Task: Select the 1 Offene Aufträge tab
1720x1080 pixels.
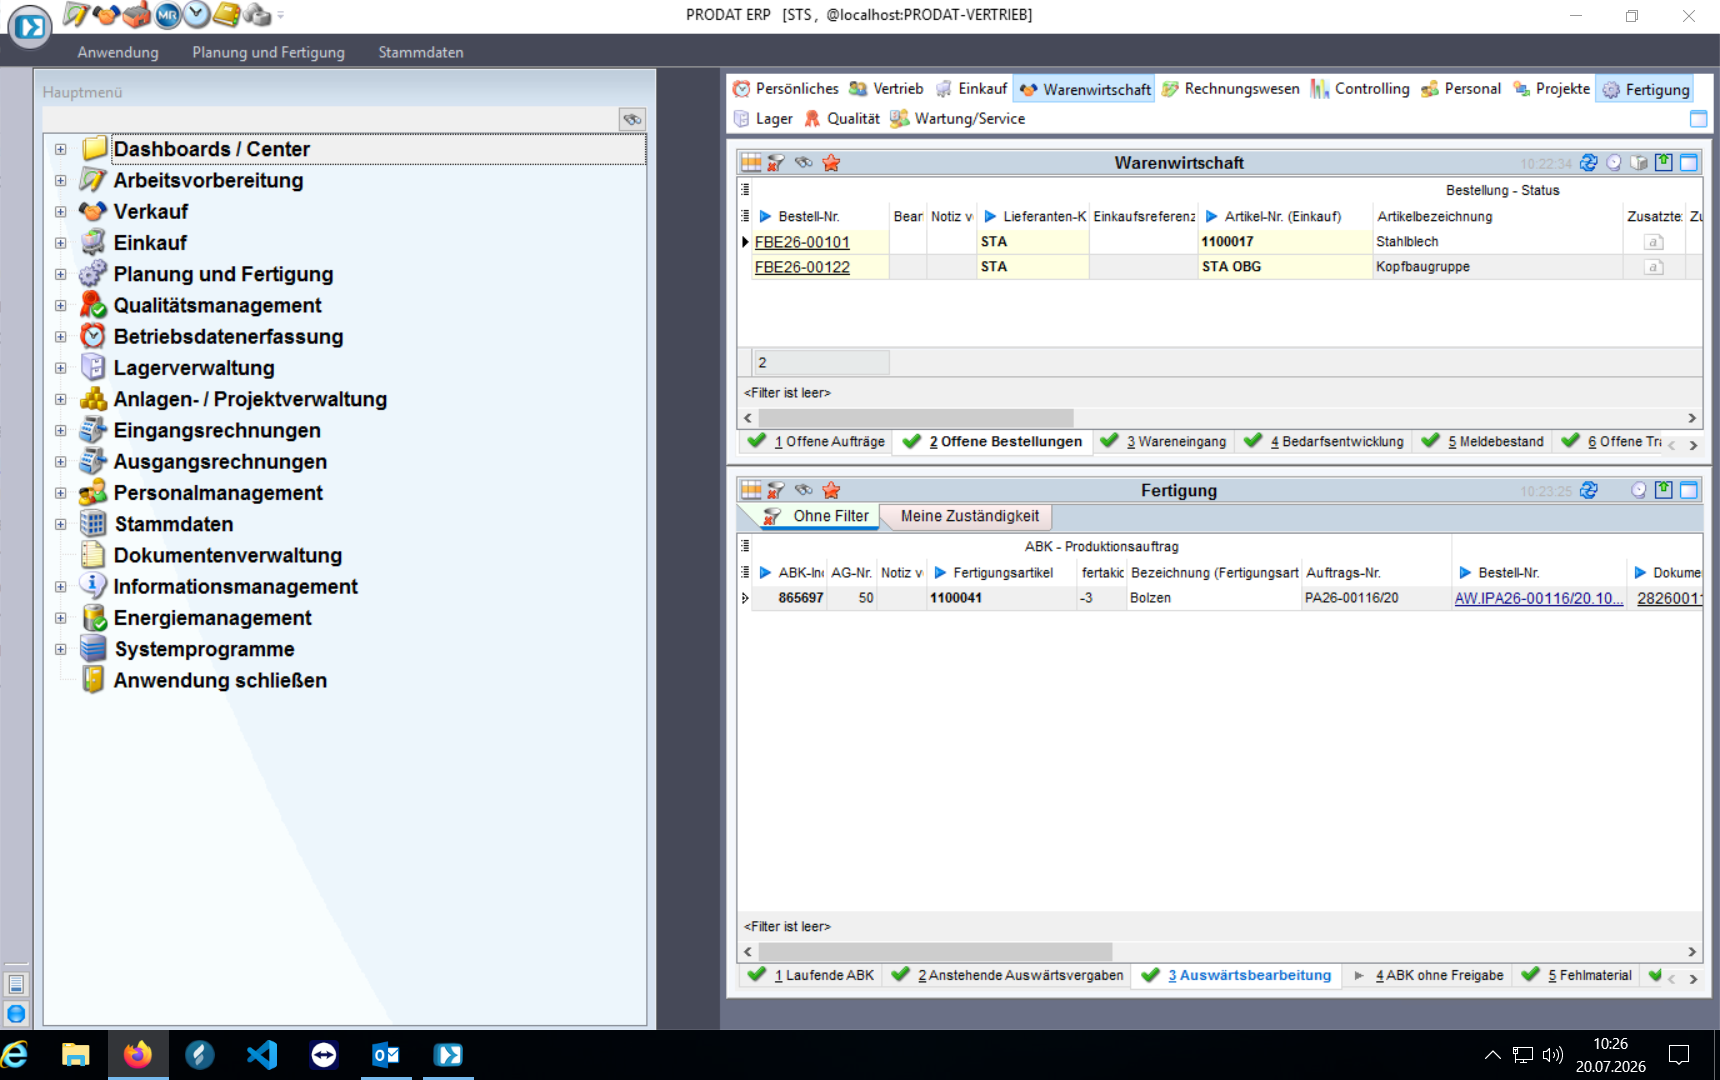Action: pos(816,441)
